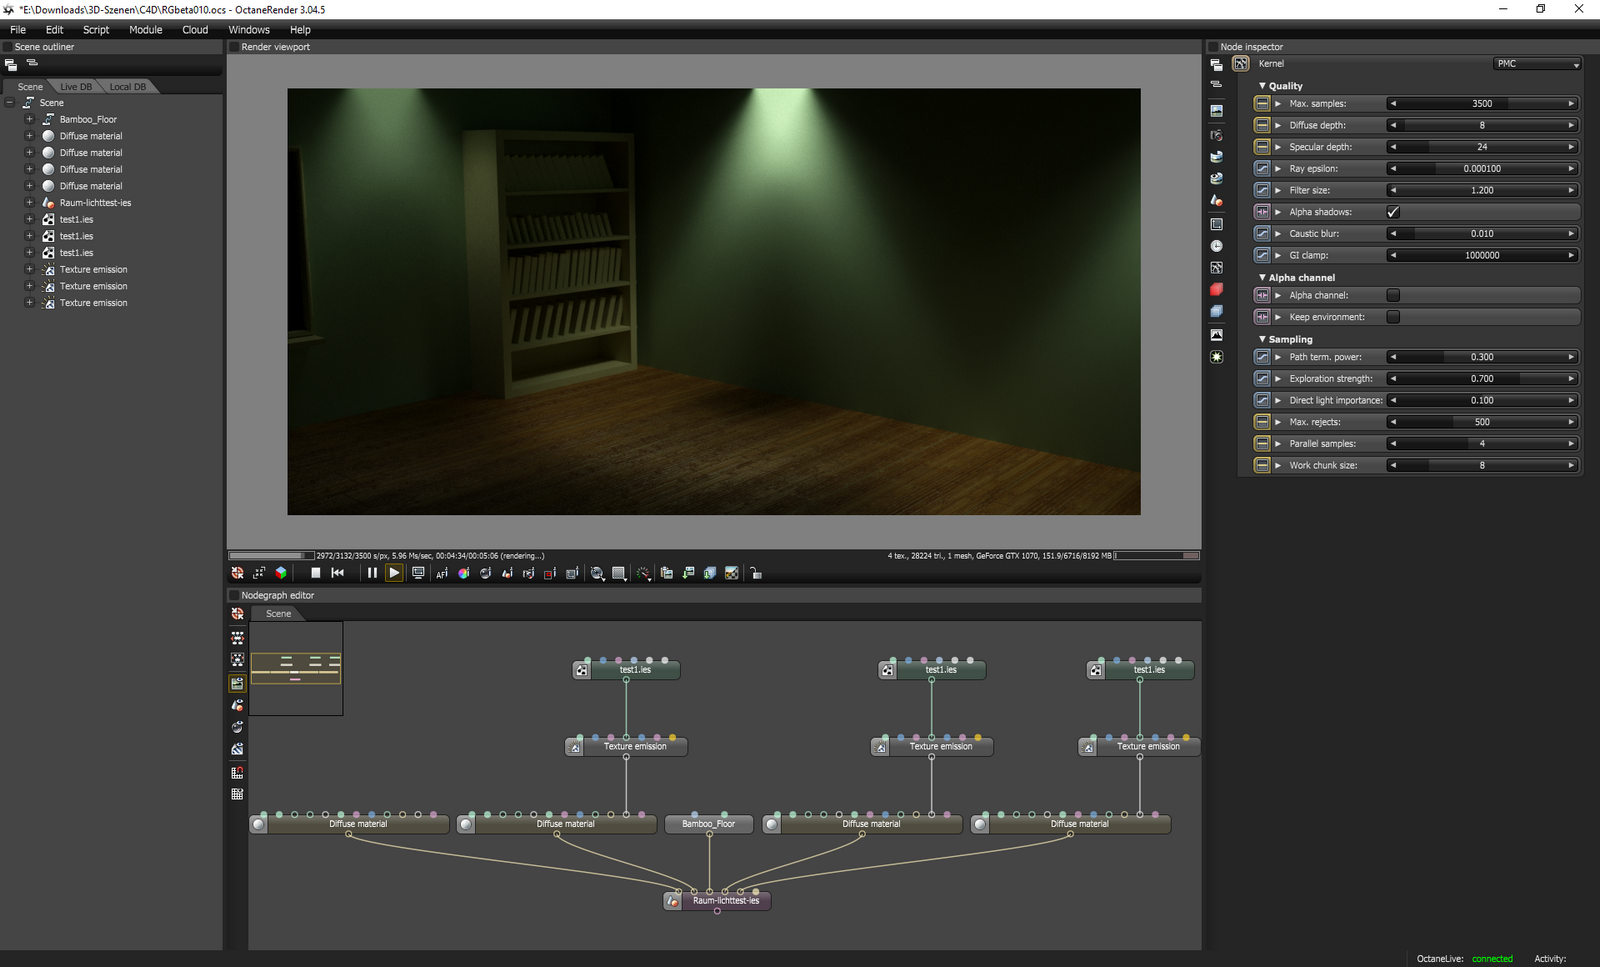The image size is (1600, 967).
Task: Click the white balance color picker icon
Action: [x=463, y=573]
